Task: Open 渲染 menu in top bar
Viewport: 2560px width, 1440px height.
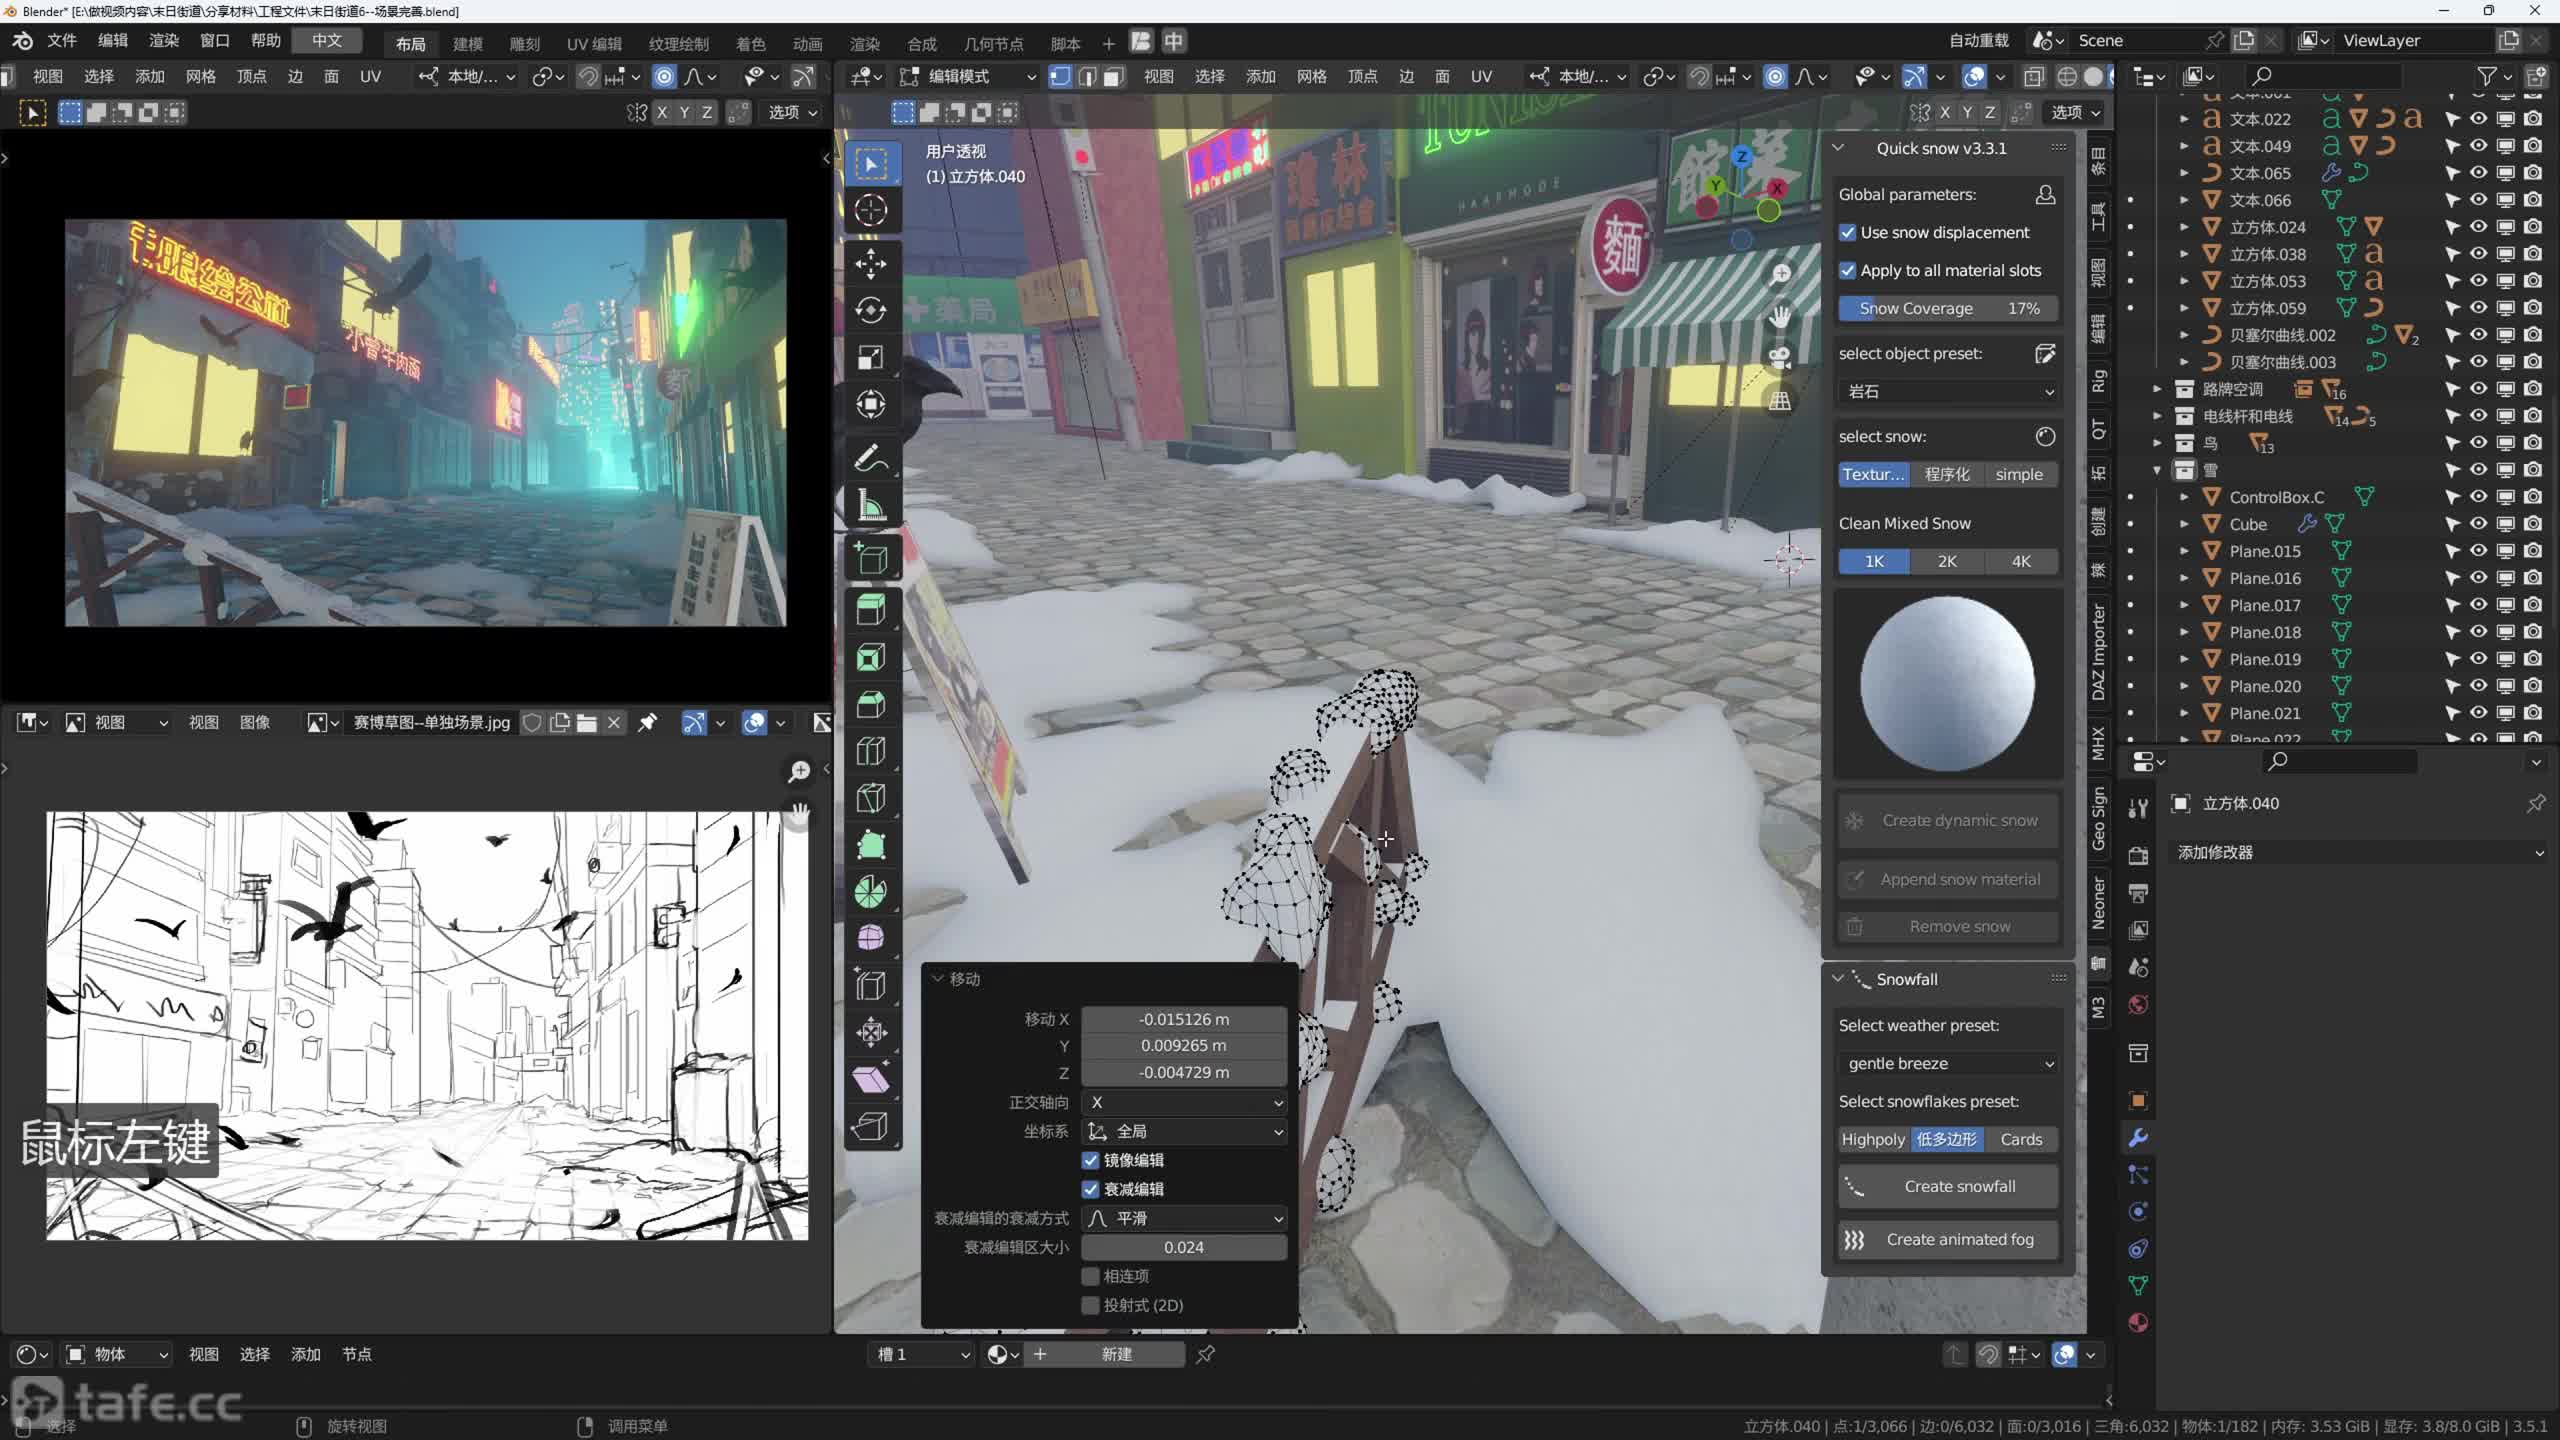Action: pyautogui.click(x=163, y=40)
